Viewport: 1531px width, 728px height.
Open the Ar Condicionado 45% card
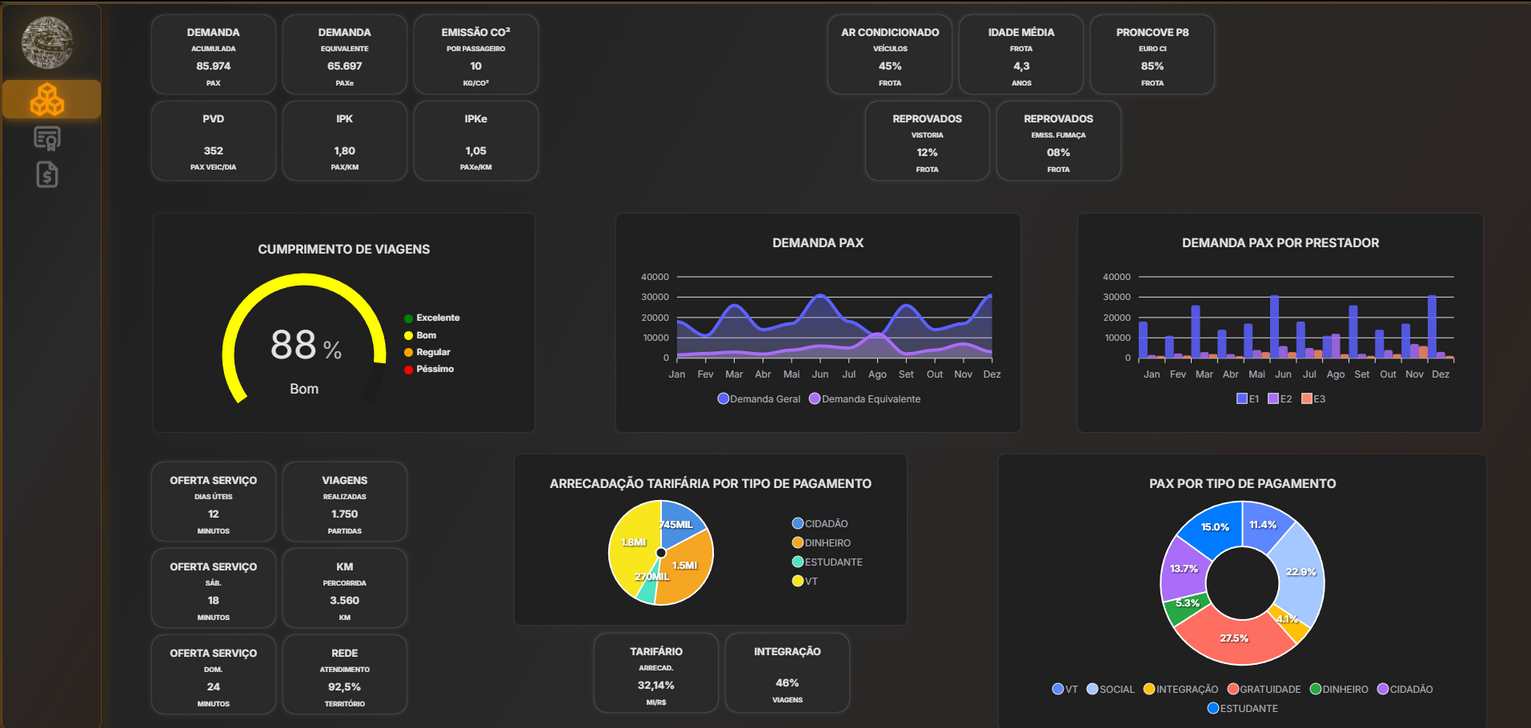tap(890, 55)
